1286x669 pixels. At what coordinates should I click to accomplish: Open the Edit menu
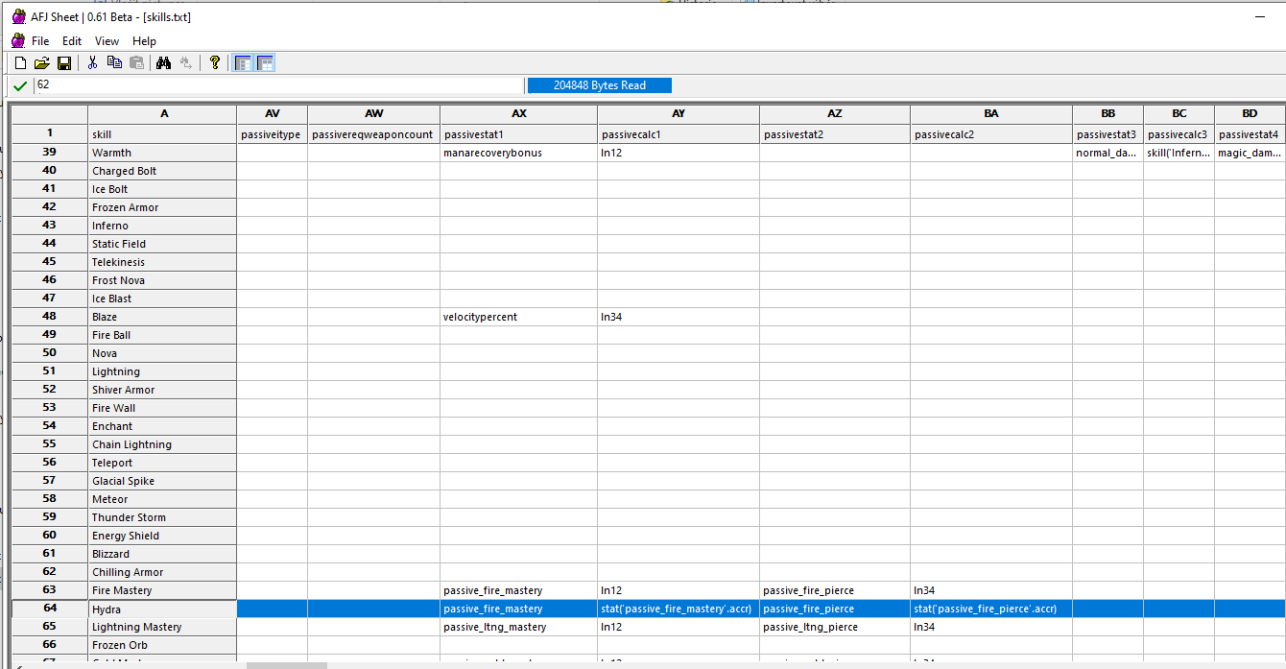coord(72,41)
